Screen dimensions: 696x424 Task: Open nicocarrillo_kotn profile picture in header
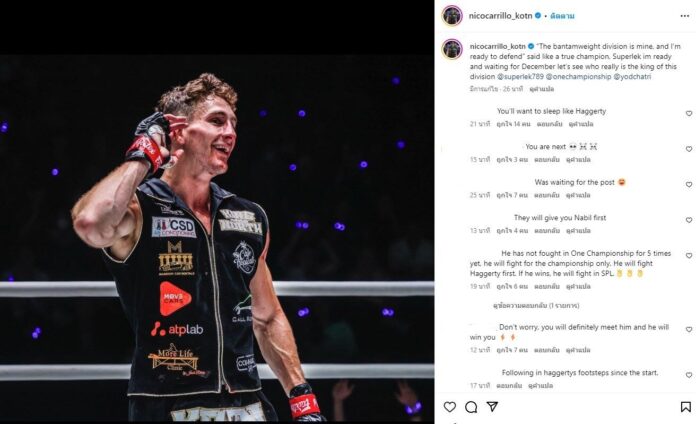452,16
